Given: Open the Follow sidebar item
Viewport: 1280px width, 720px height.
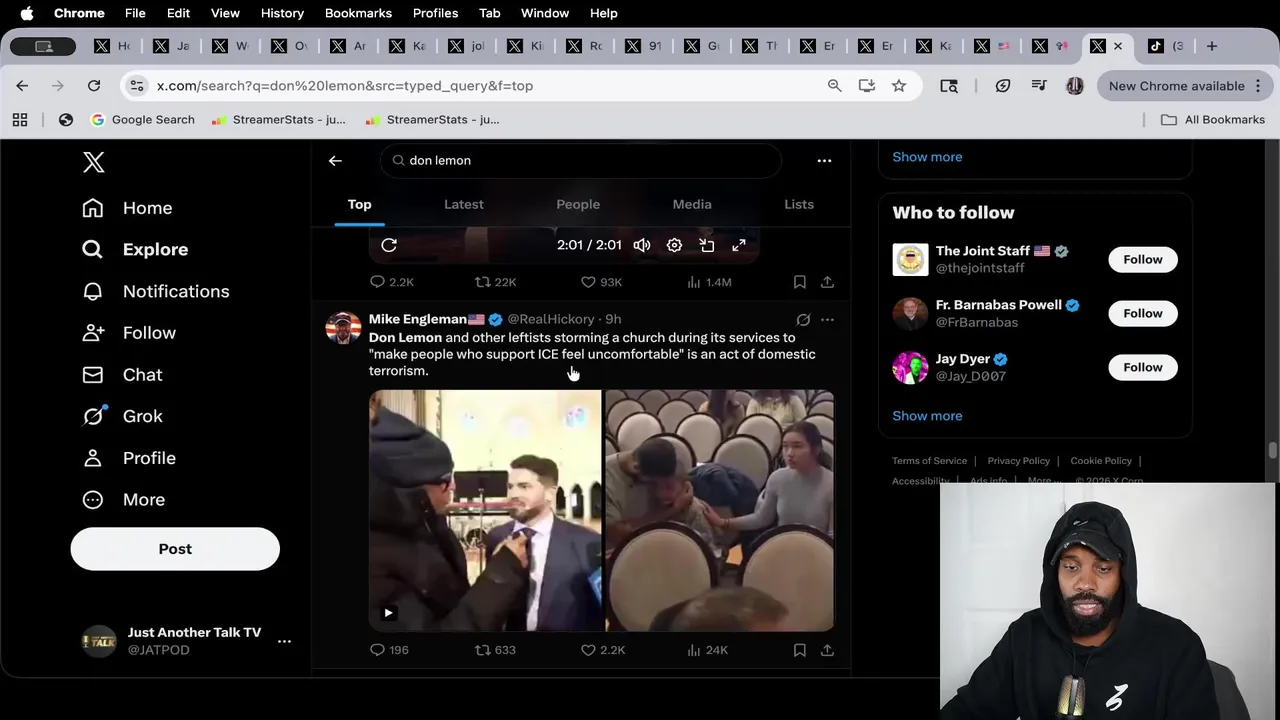Looking at the screenshot, I should [129, 333].
